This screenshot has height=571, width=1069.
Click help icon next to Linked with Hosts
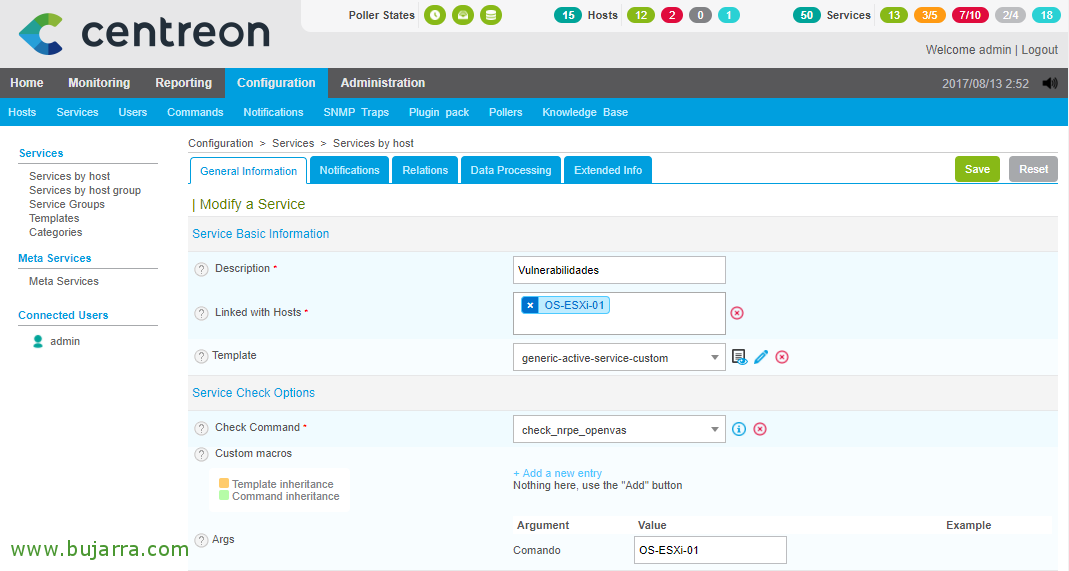[x=201, y=313]
